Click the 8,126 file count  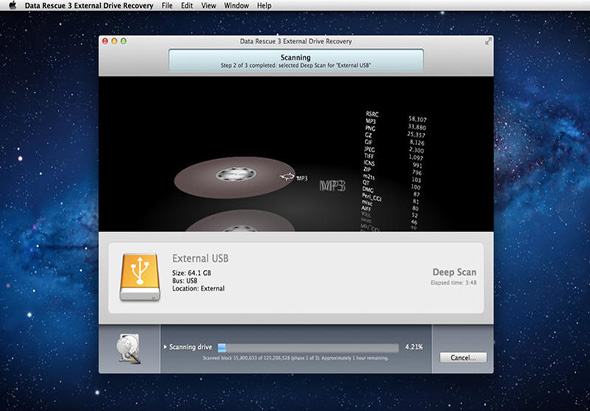(x=417, y=143)
